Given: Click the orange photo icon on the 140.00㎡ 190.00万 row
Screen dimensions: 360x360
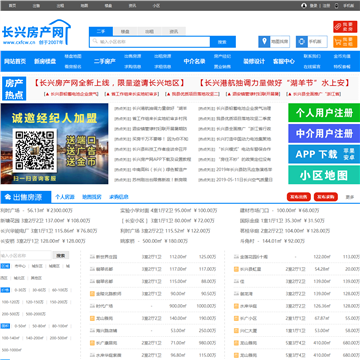Looking at the screenshot, I should 92,318.
